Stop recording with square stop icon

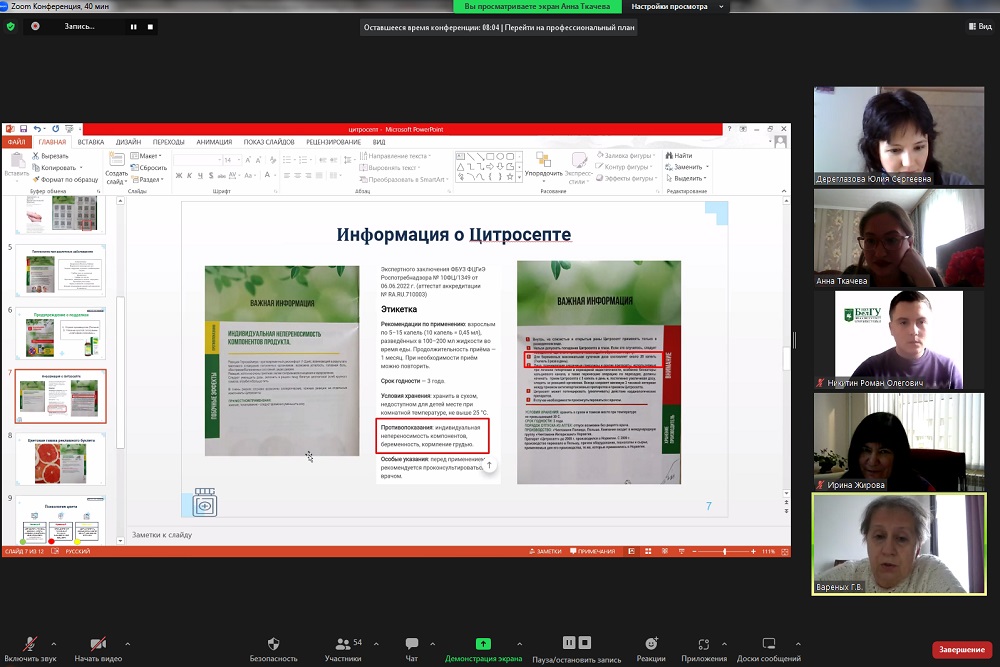(150, 27)
